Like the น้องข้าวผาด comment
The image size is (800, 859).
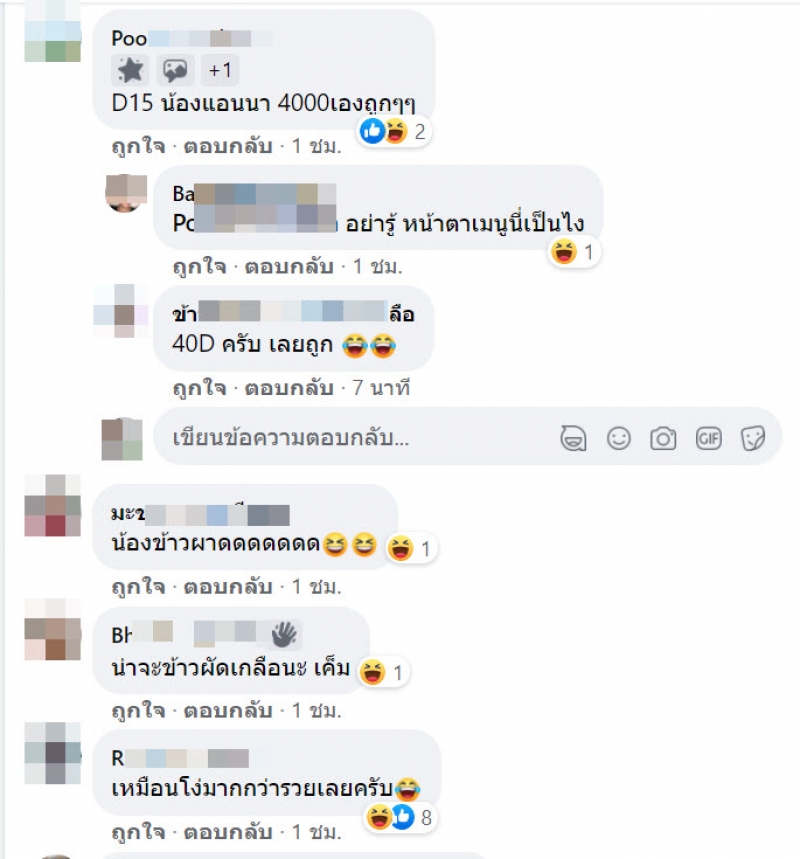click(x=138, y=587)
